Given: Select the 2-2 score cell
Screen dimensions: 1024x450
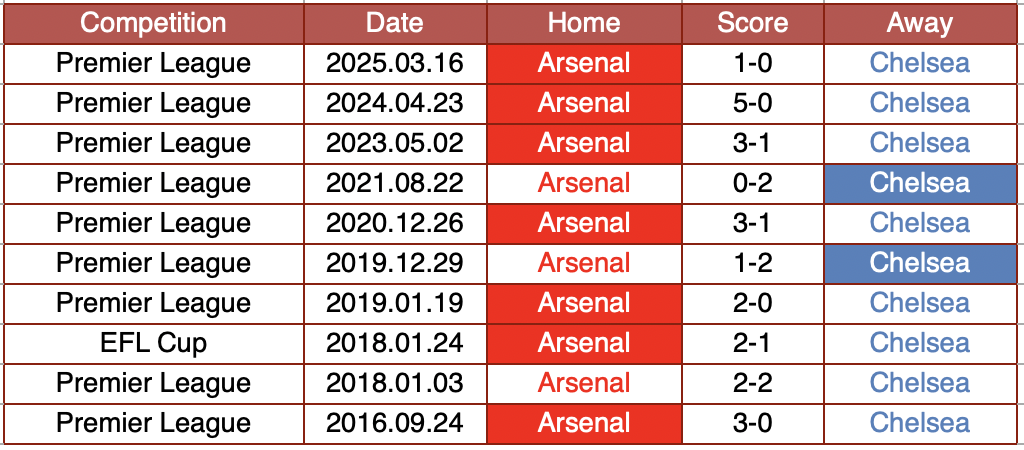Looking at the screenshot, I should pyautogui.click(x=752, y=383).
